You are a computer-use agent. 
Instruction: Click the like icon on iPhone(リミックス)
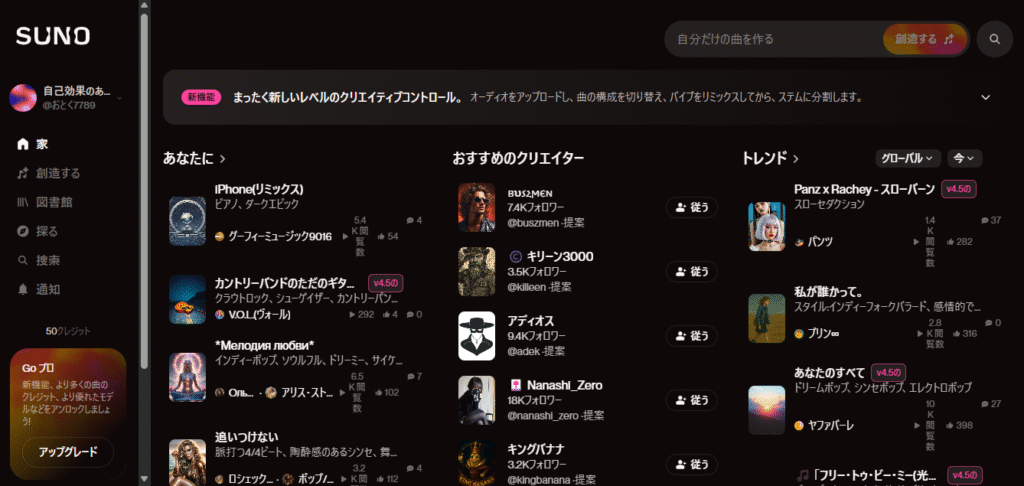381,236
